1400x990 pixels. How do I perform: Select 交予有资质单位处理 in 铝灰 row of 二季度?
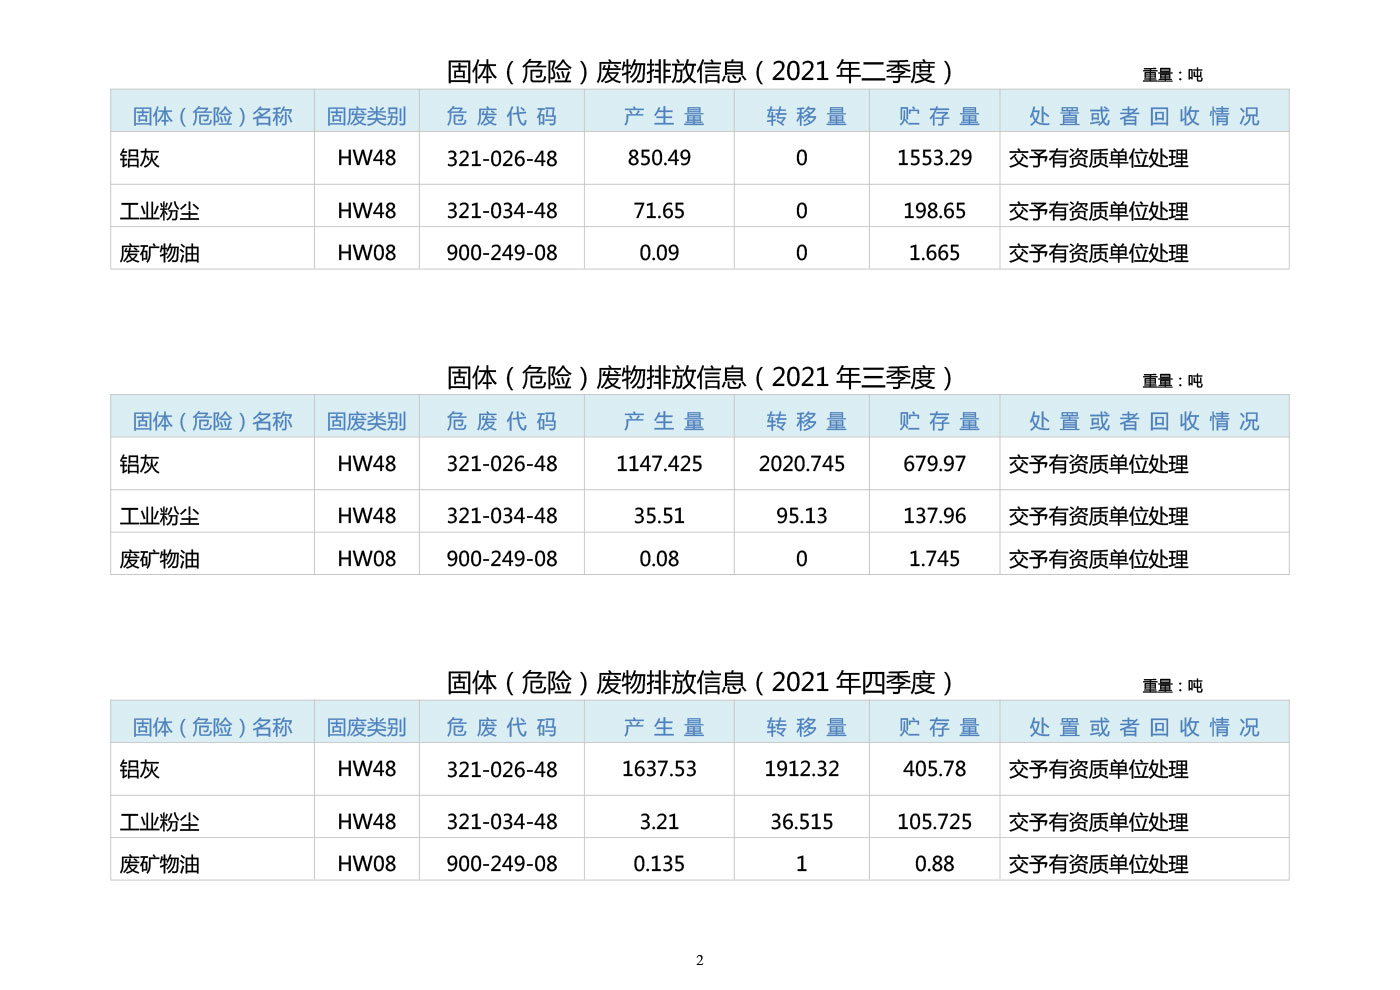(x=1098, y=158)
